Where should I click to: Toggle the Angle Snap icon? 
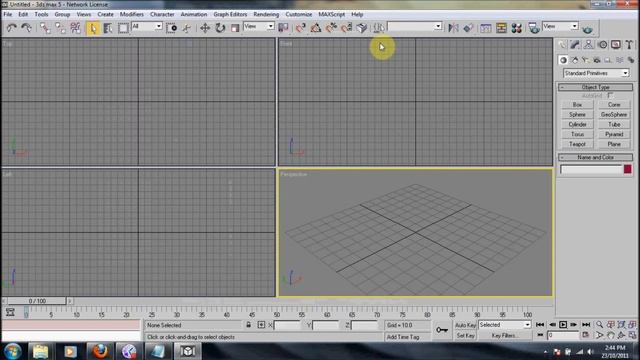[316, 28]
